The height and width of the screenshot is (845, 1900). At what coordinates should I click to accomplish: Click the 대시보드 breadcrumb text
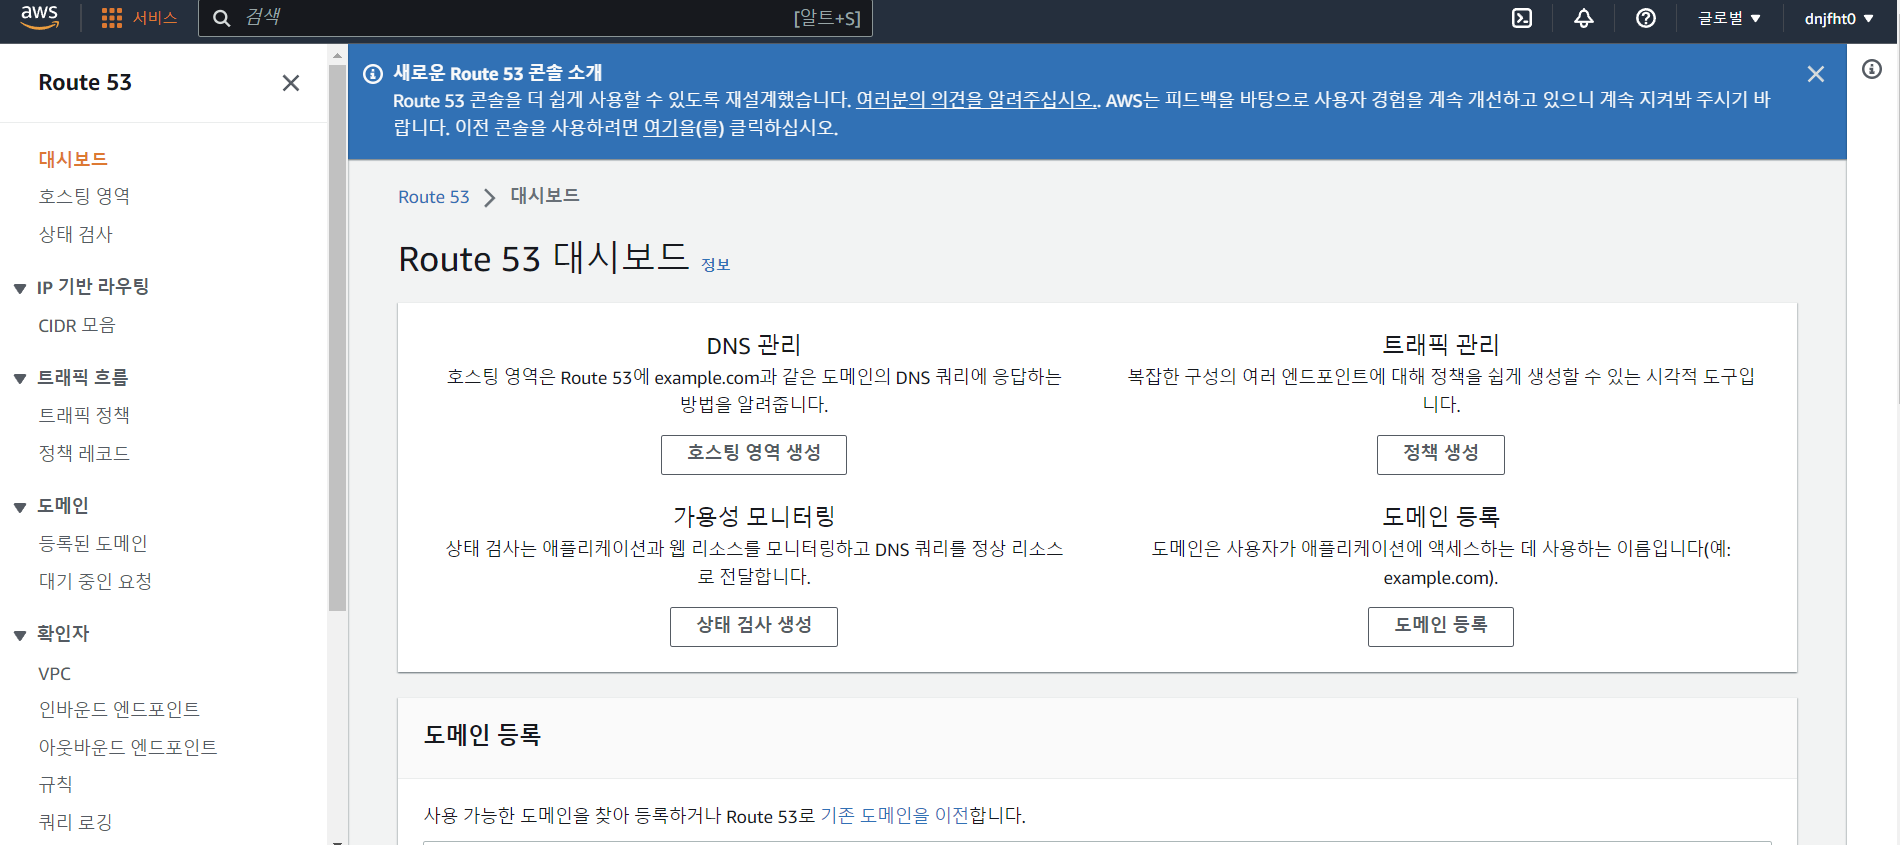545,196
